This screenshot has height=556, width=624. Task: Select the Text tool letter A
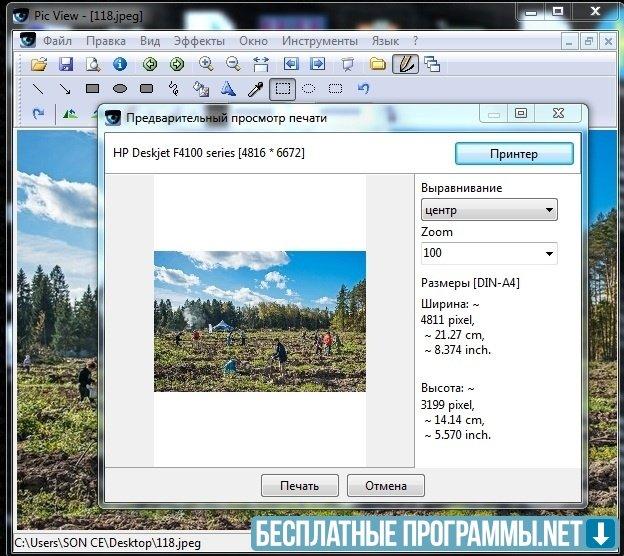click(228, 88)
